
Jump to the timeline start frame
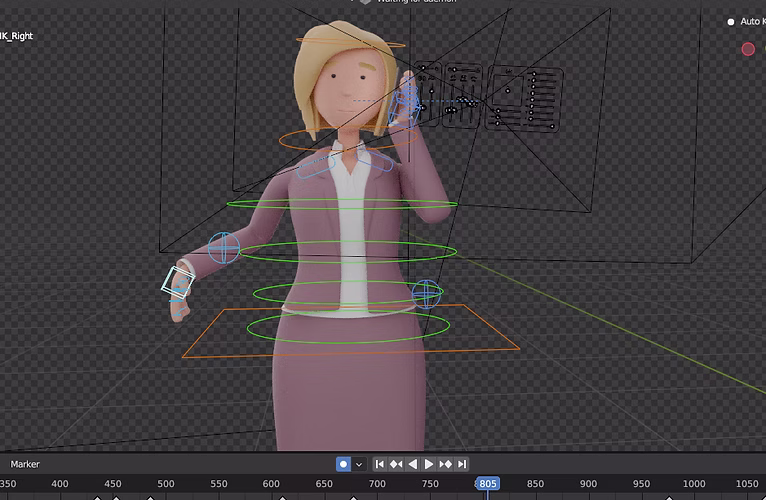pyautogui.click(x=380, y=464)
